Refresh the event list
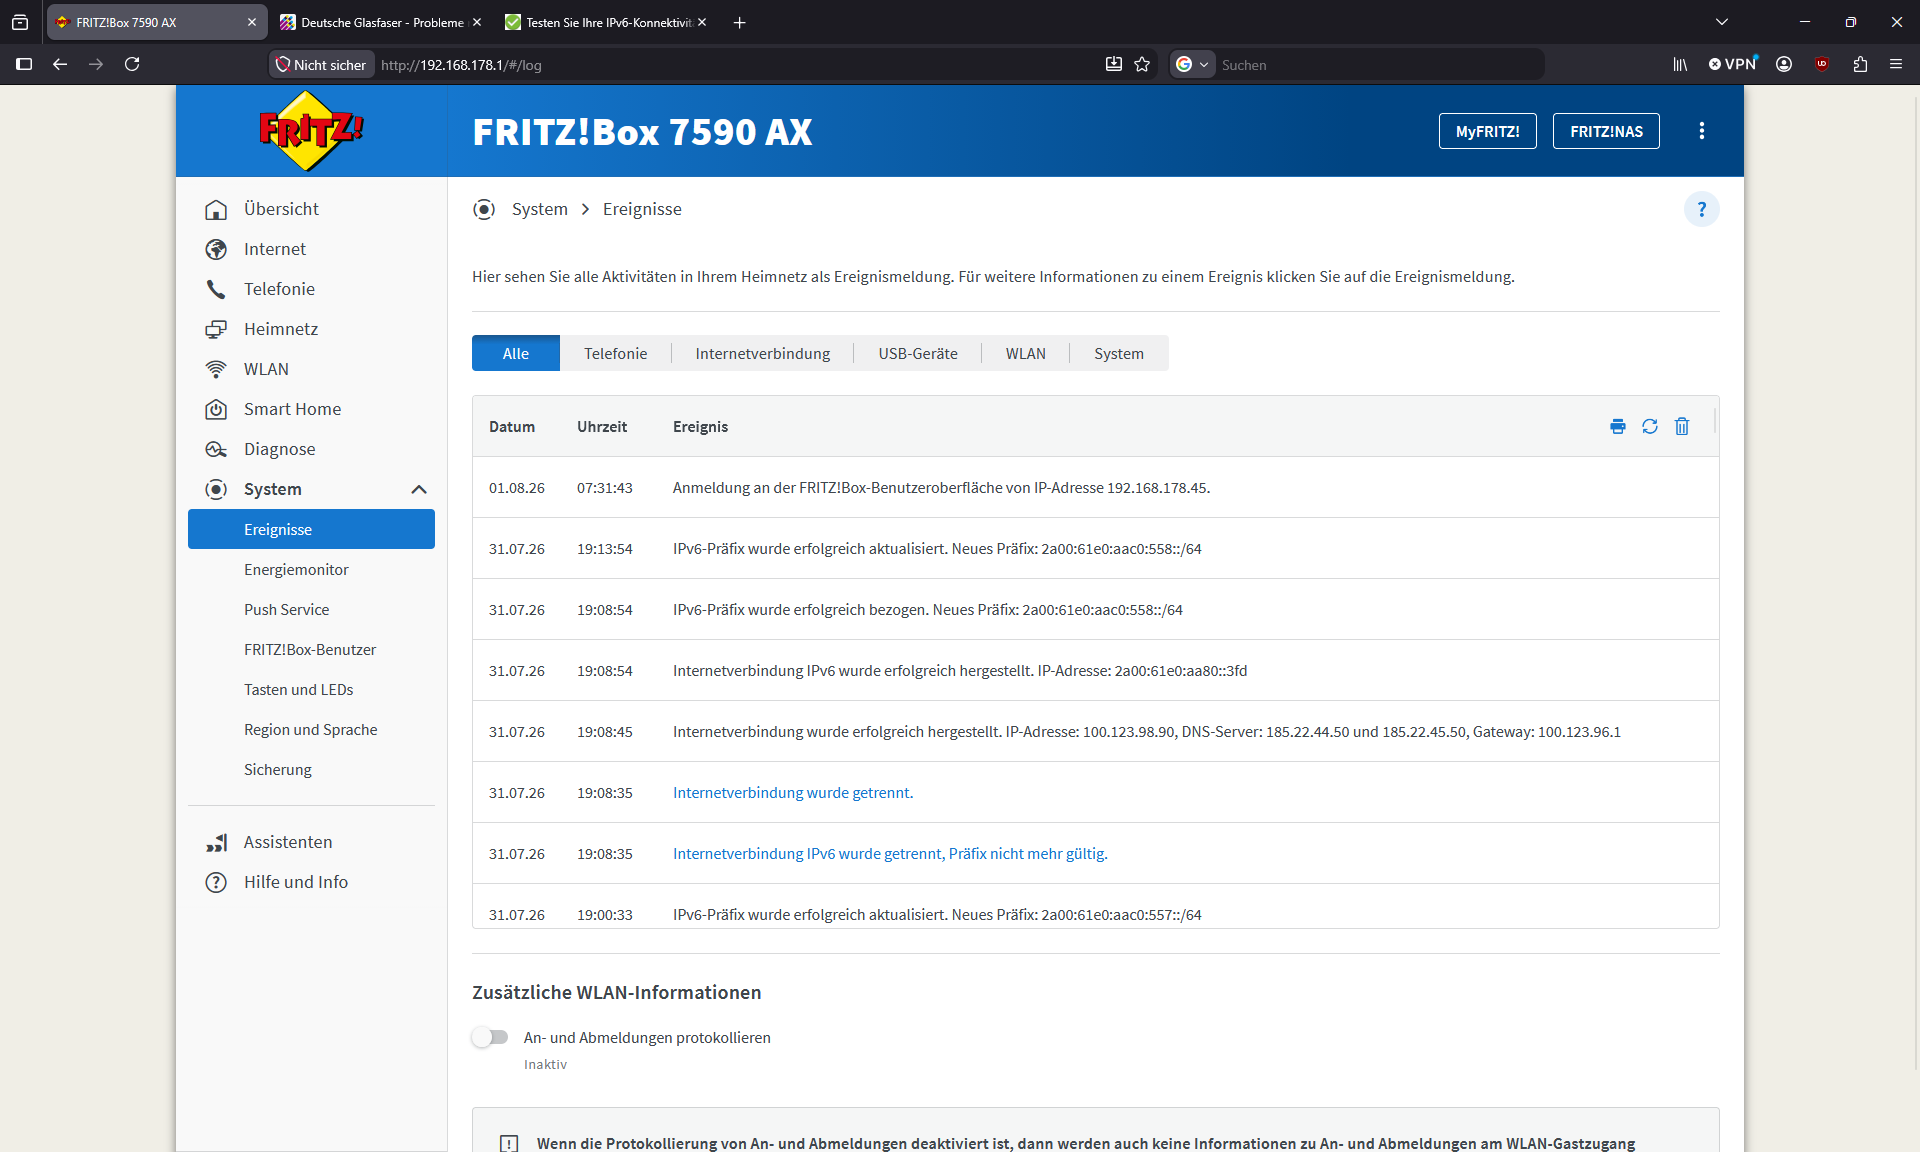 [1650, 426]
